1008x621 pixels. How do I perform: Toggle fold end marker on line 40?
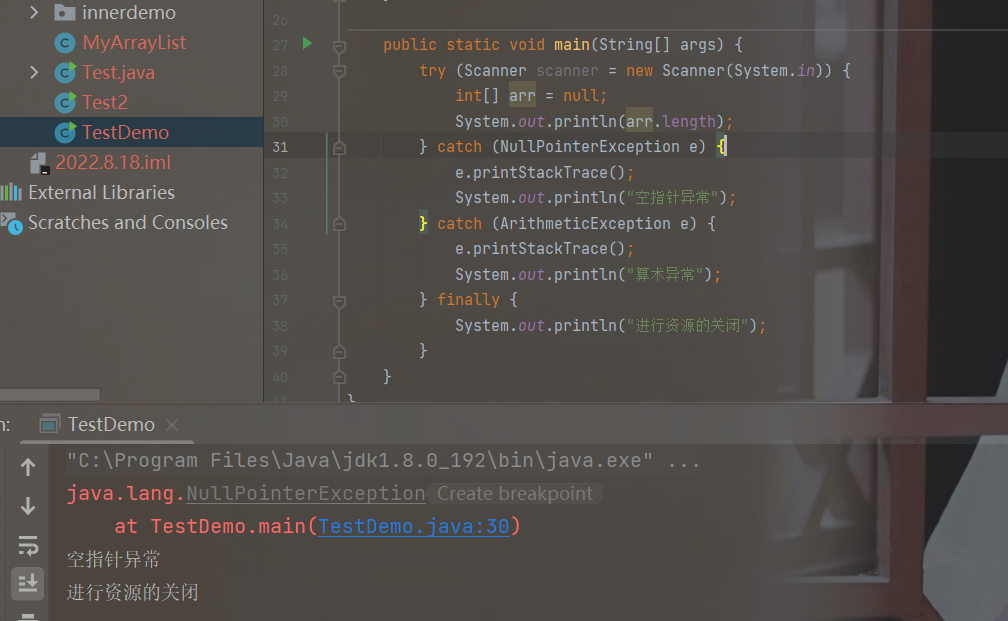click(339, 377)
